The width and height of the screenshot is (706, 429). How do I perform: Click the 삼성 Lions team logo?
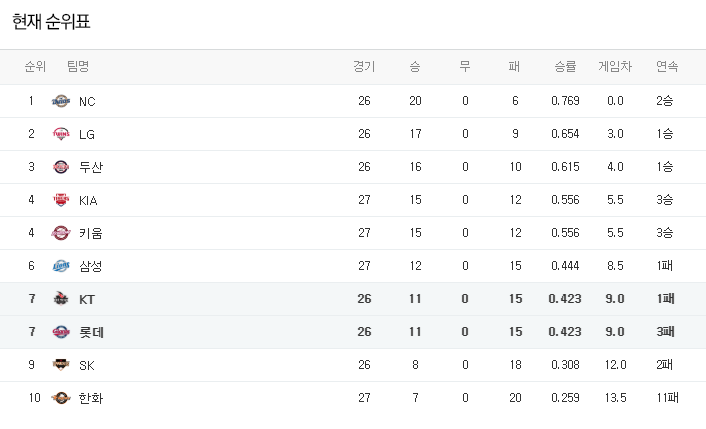coord(61,266)
